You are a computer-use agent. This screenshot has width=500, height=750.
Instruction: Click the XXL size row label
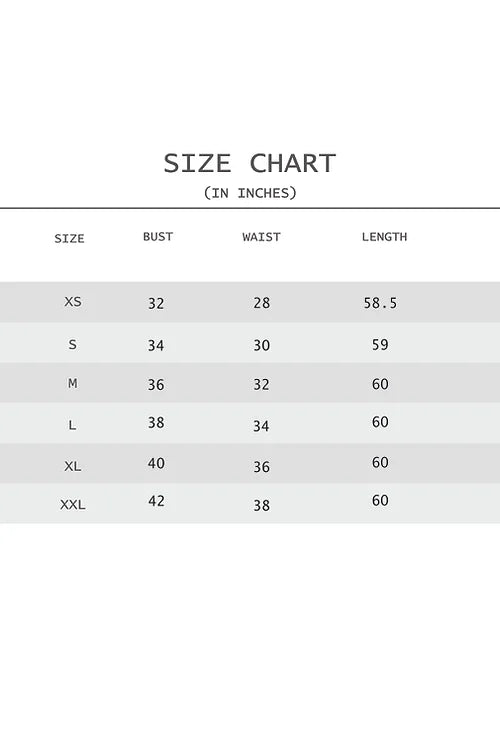[x=73, y=504]
